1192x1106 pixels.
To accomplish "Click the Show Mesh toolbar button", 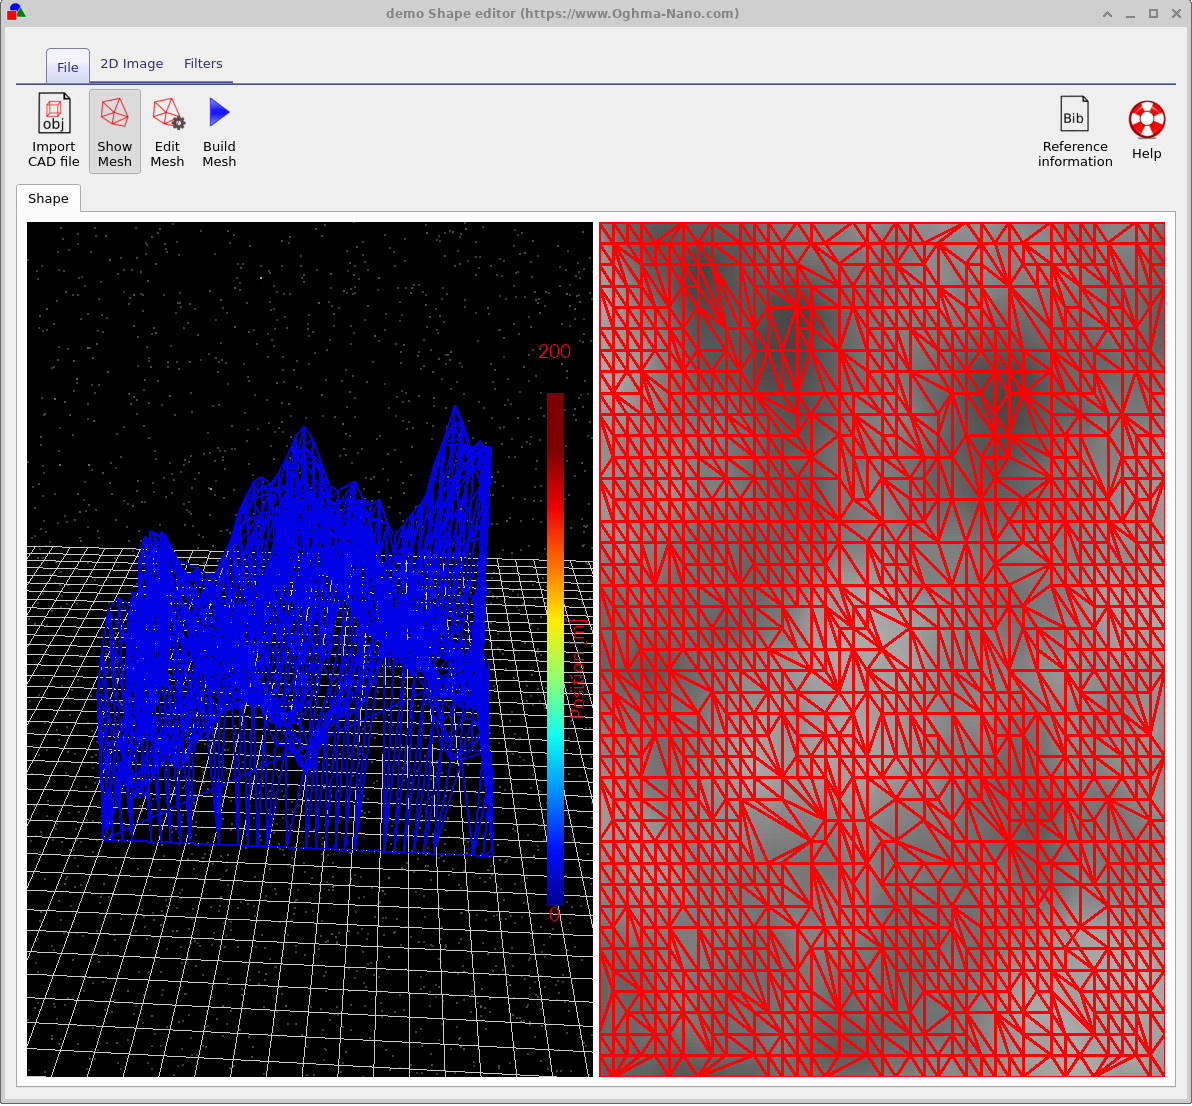I will (x=114, y=131).
